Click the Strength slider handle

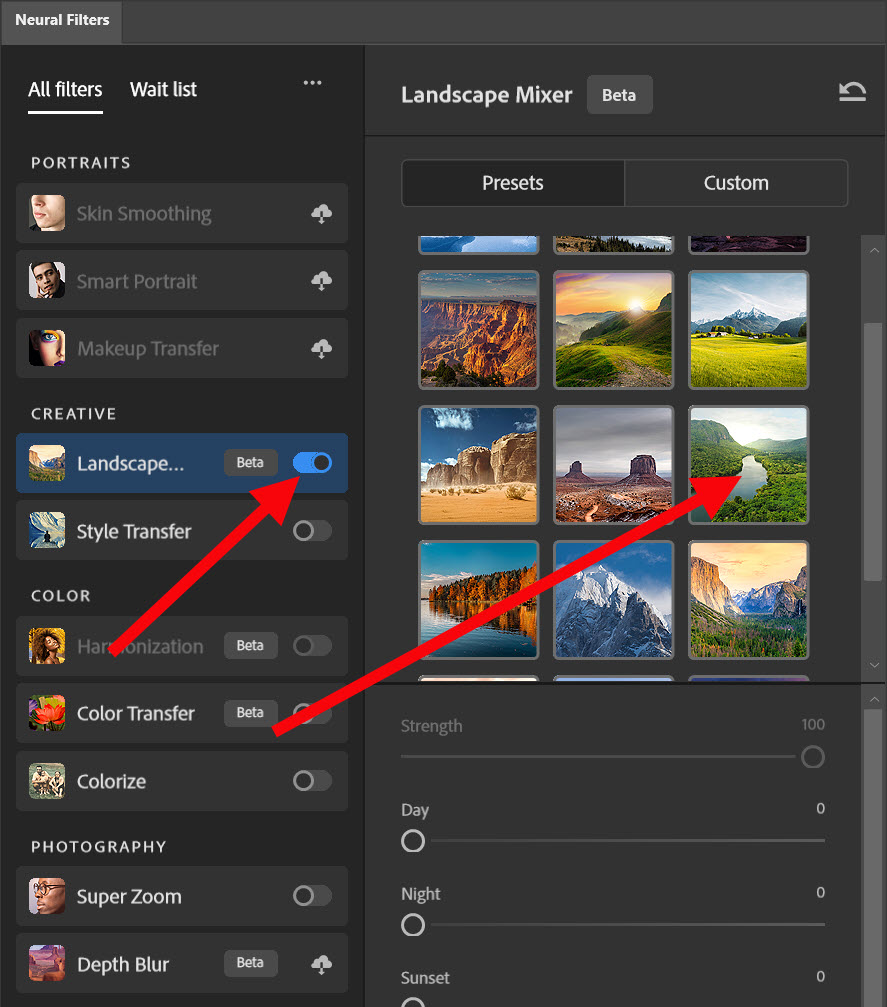pyautogui.click(x=812, y=757)
